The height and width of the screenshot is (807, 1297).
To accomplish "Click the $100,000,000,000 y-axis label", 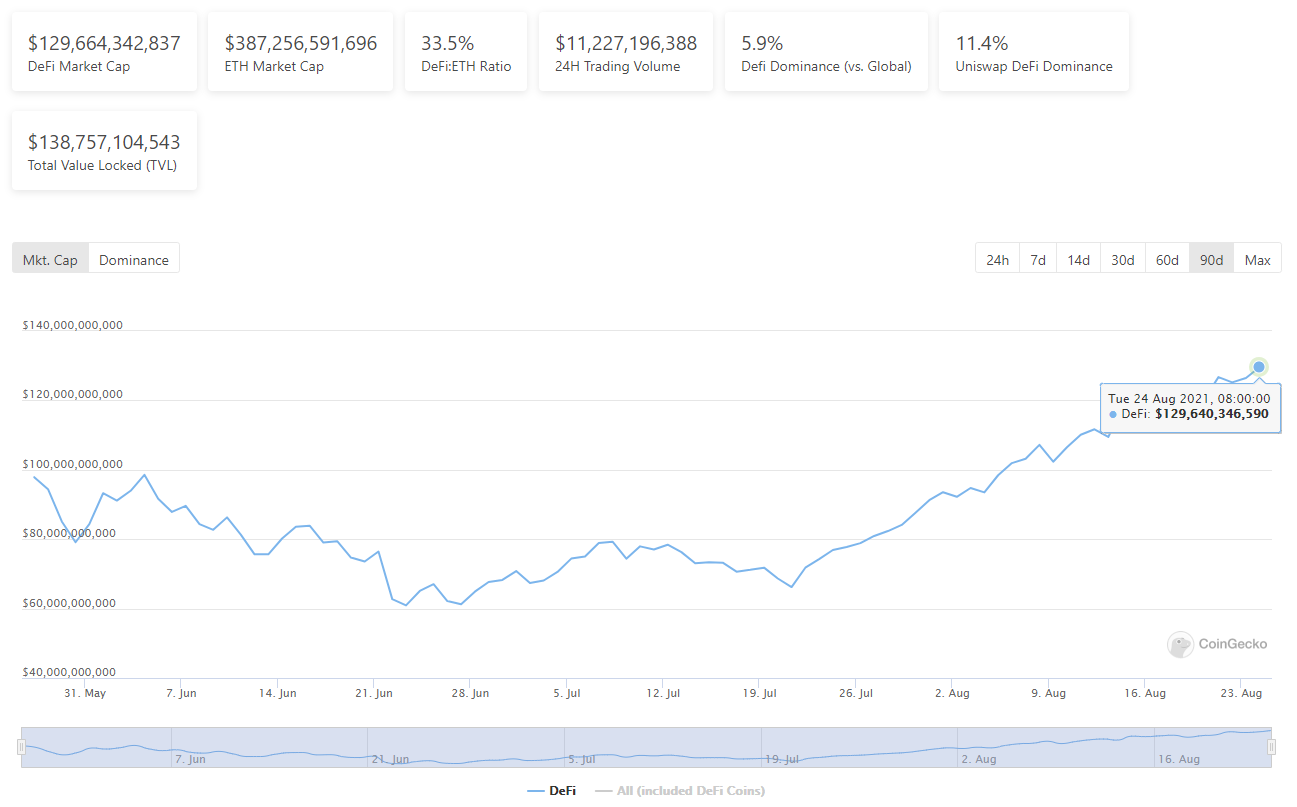I will coord(73,464).
